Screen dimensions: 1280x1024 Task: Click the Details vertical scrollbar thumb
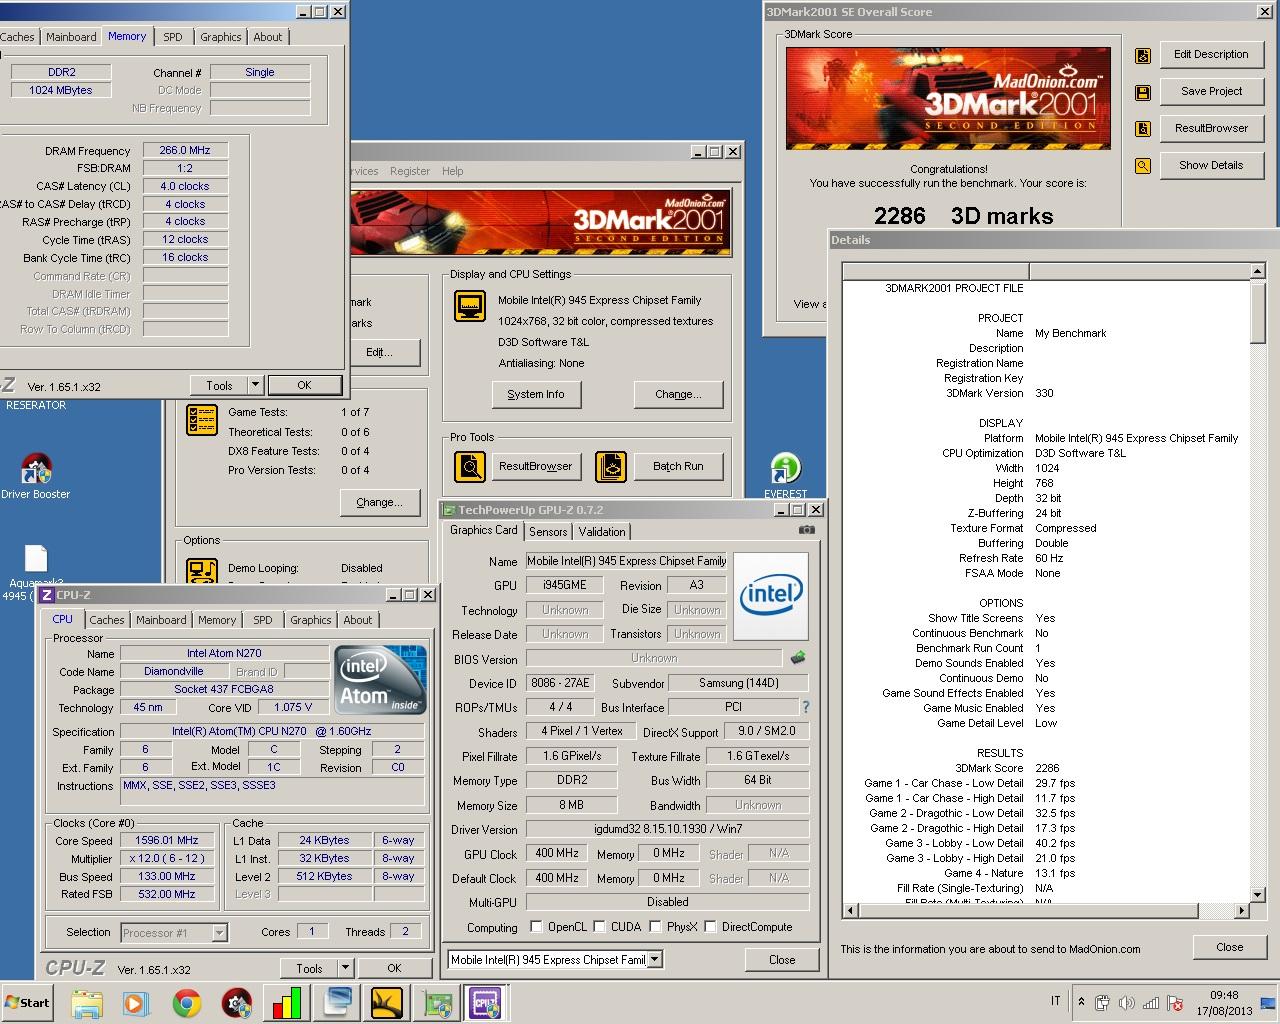click(x=1258, y=311)
